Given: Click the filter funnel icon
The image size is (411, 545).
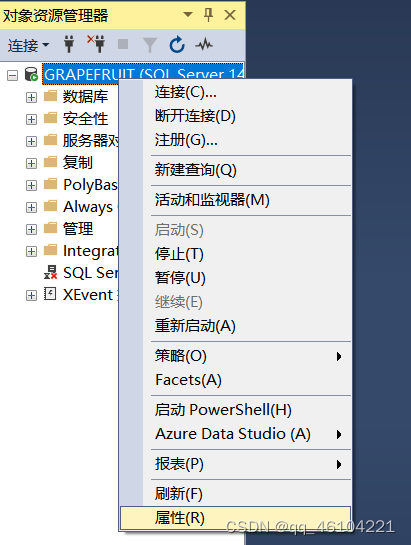Looking at the screenshot, I should (x=150, y=45).
